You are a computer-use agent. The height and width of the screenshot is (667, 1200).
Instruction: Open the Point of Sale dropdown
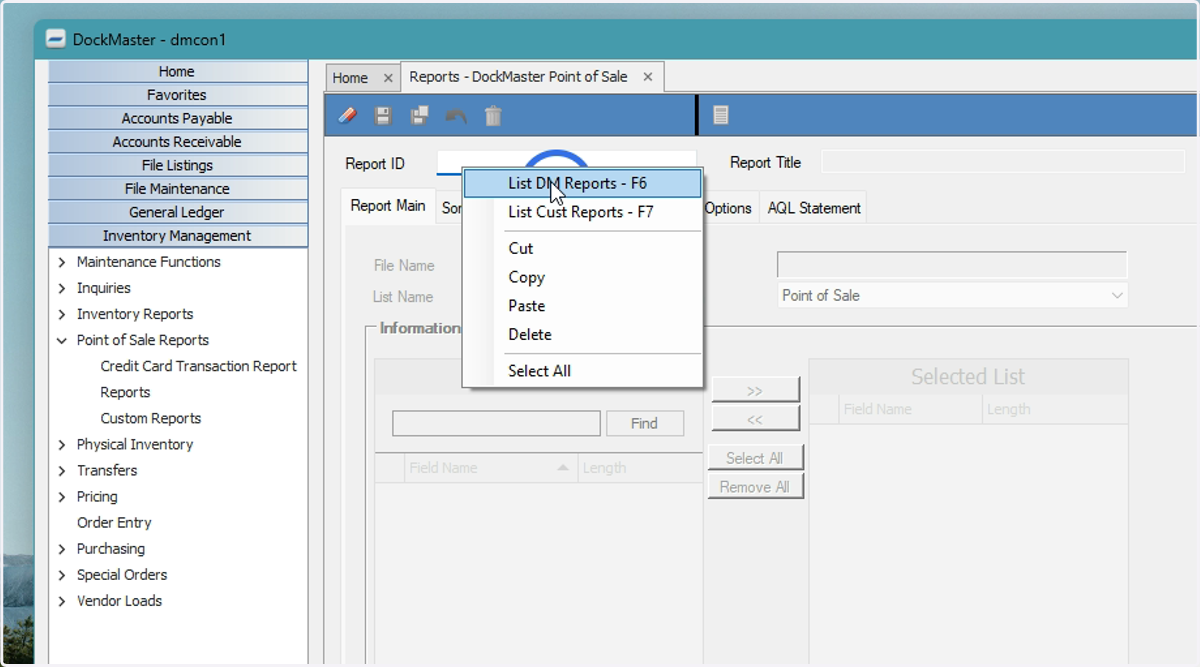point(952,295)
